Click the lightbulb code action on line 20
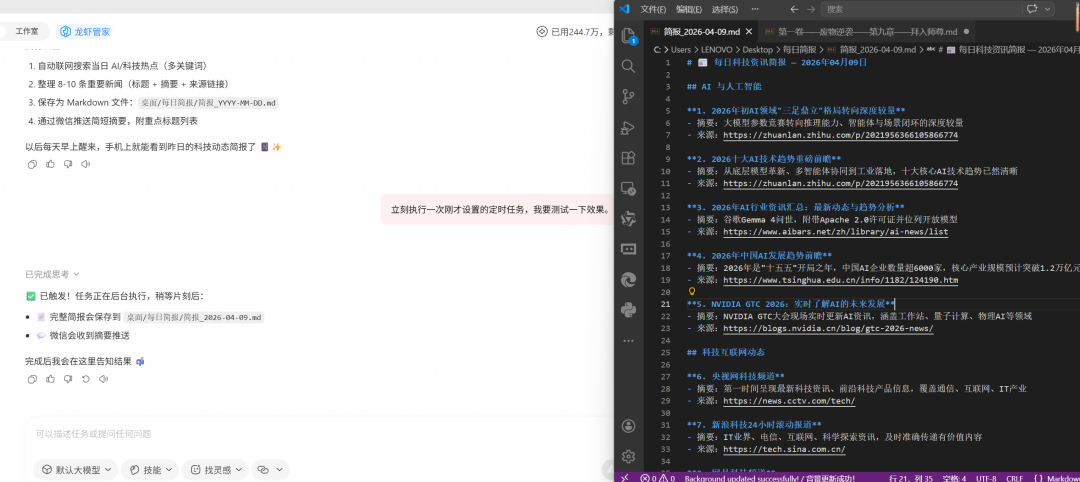This screenshot has width=1080, height=482. click(x=692, y=291)
